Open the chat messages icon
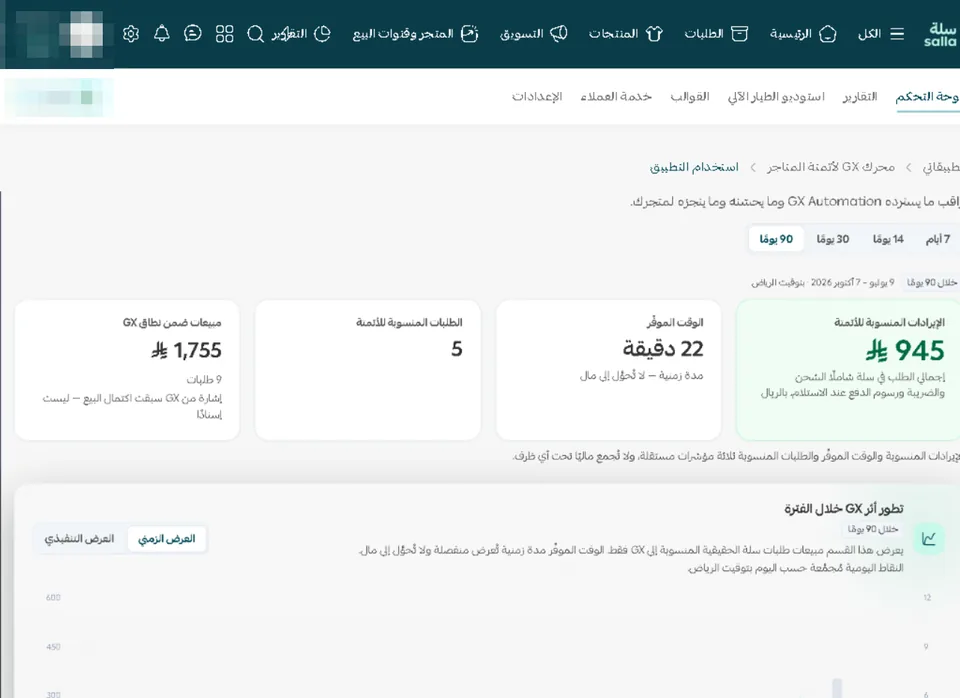 (193, 34)
